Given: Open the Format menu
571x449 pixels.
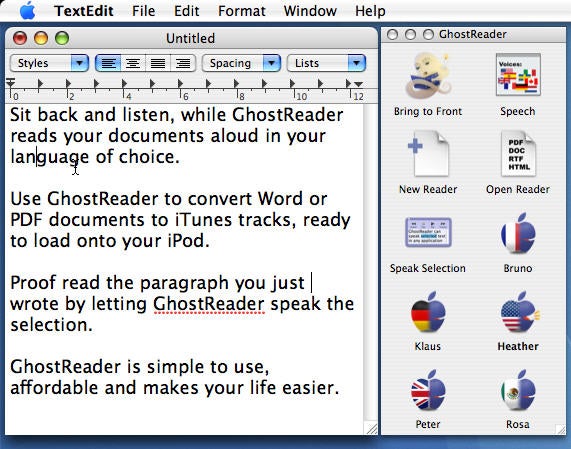Looking at the screenshot, I should click(241, 11).
